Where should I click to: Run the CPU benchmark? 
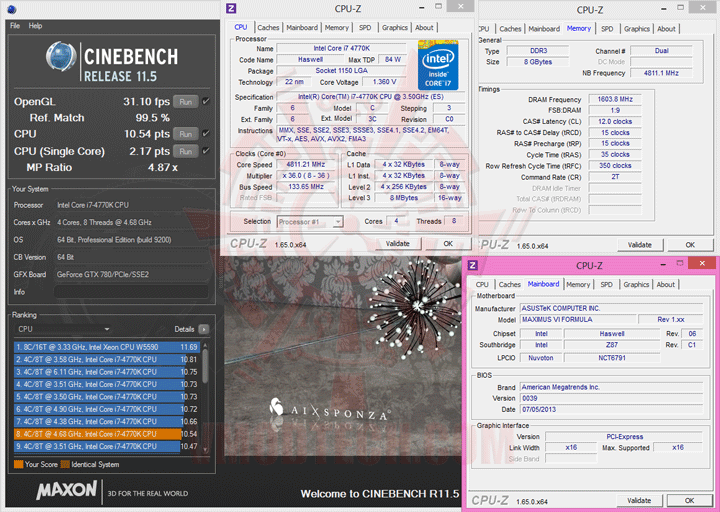(186, 134)
